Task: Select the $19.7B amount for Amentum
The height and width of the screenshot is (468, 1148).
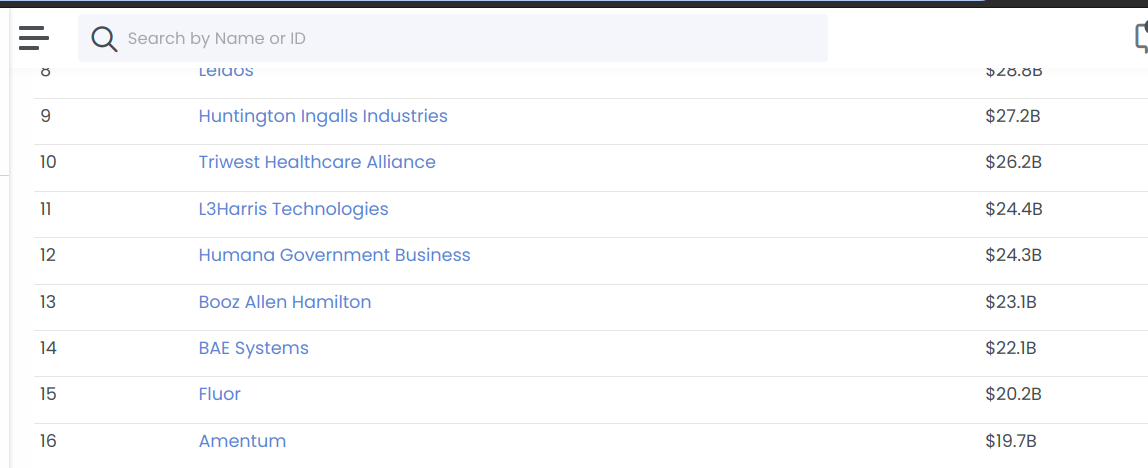Action: [x=1010, y=441]
